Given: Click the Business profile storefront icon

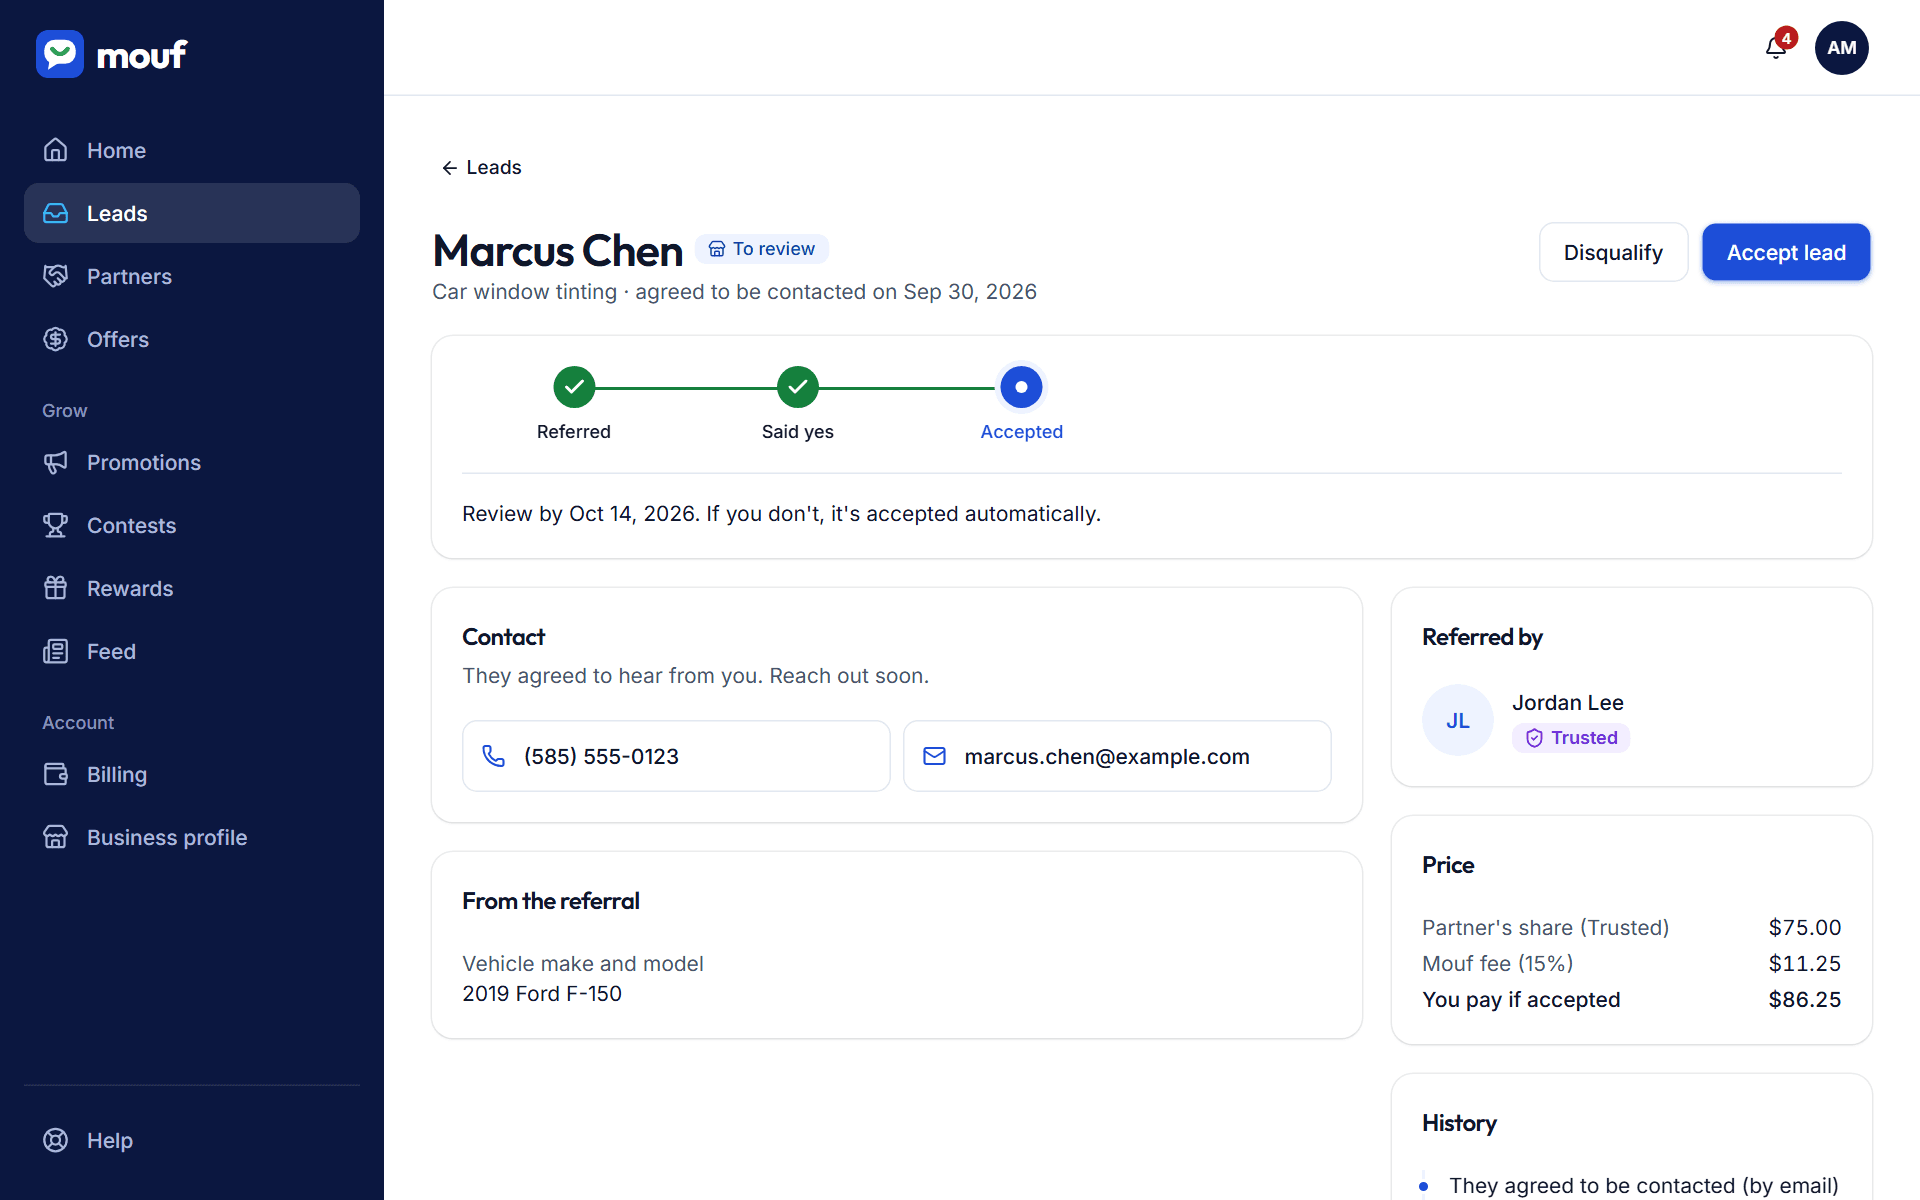Looking at the screenshot, I should pos(56,837).
